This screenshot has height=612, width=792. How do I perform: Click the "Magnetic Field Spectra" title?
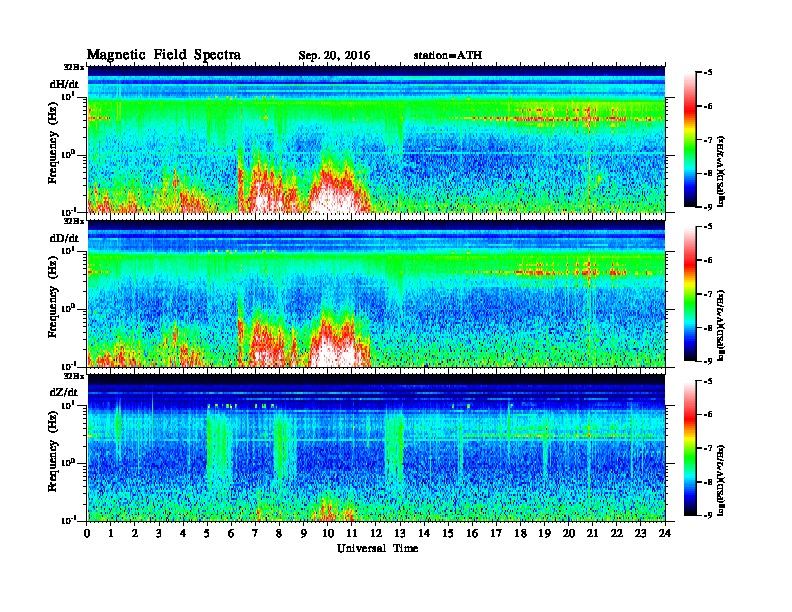164,55
